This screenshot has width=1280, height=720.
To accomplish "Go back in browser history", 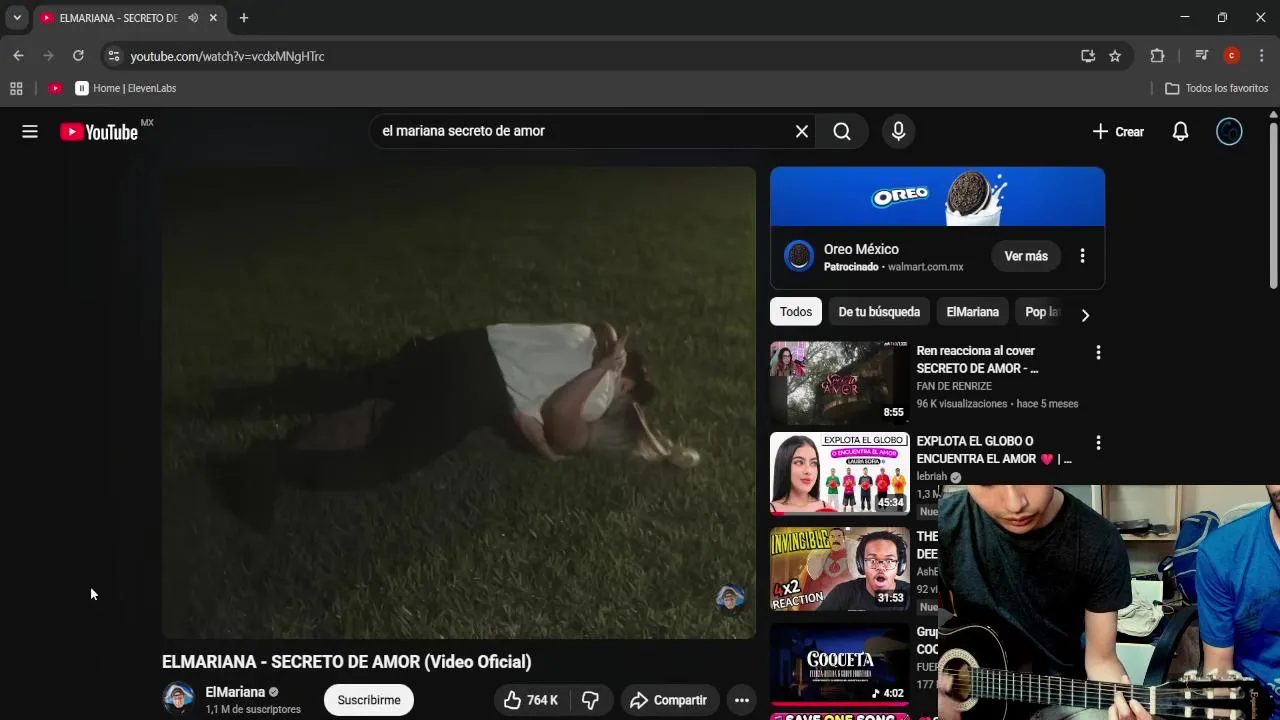I will click(18, 56).
